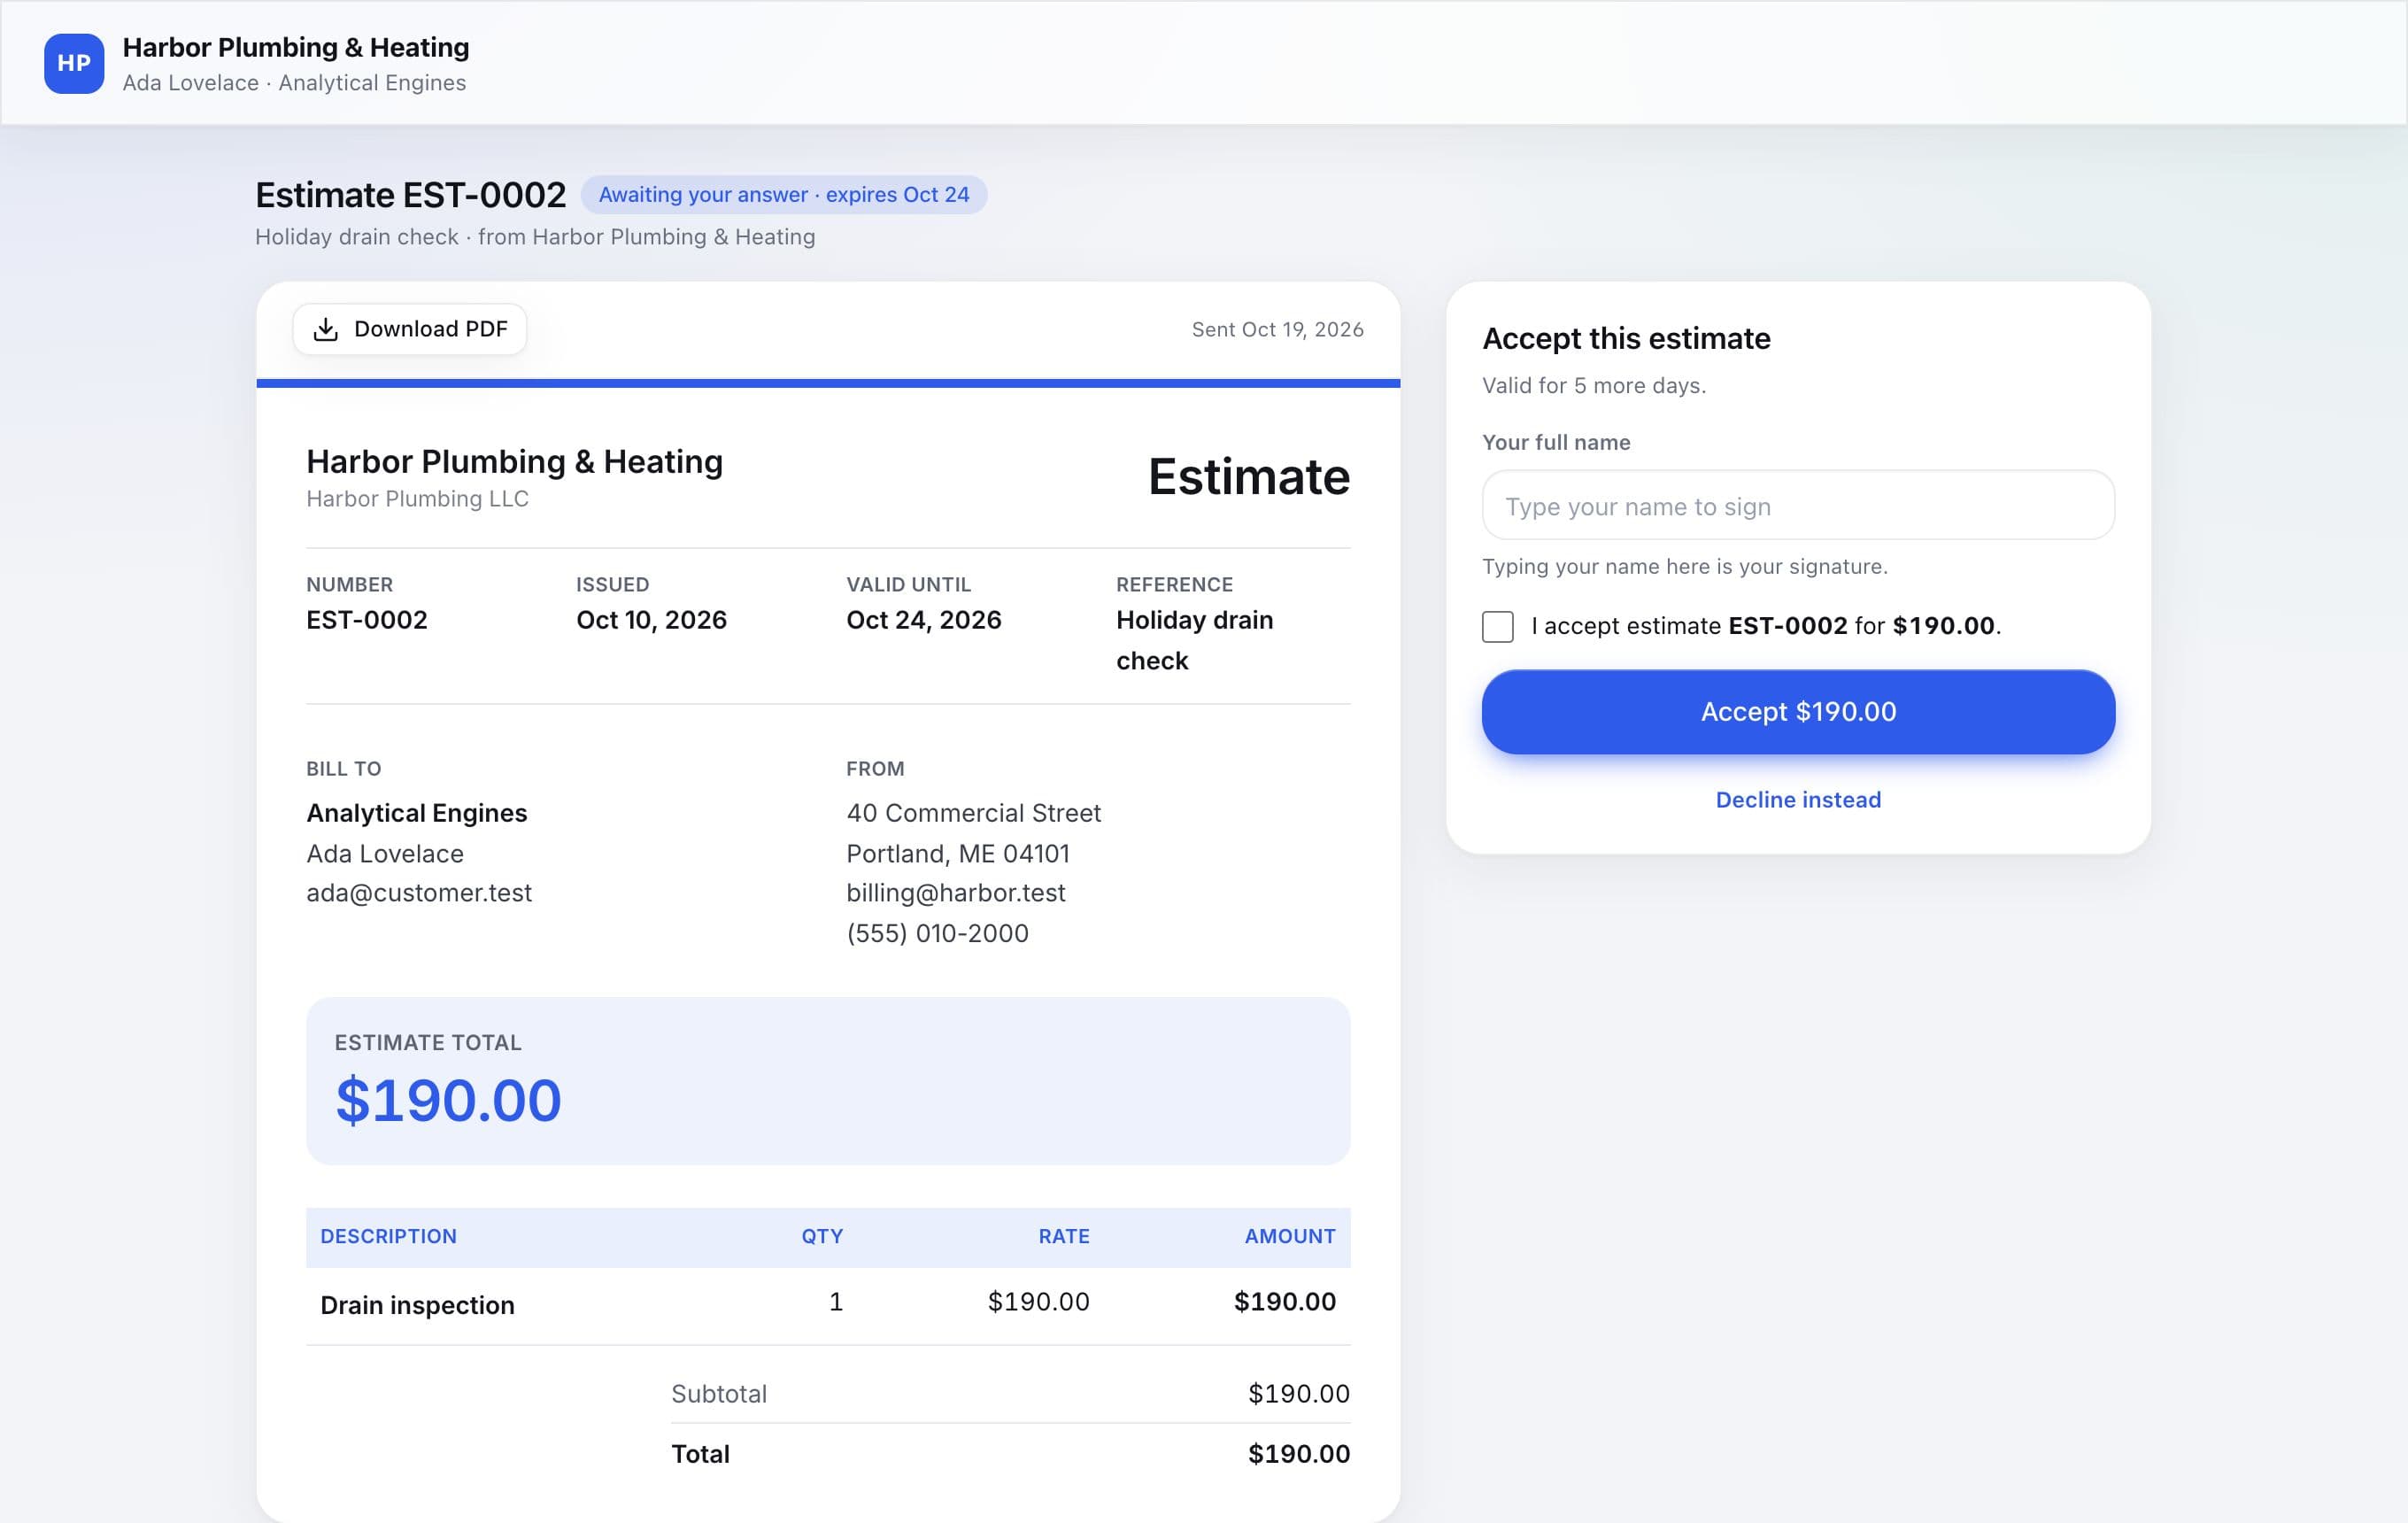Click the email 'ada@customer.test'
Viewport: 2408px width, 1523px height.
[x=419, y=893]
